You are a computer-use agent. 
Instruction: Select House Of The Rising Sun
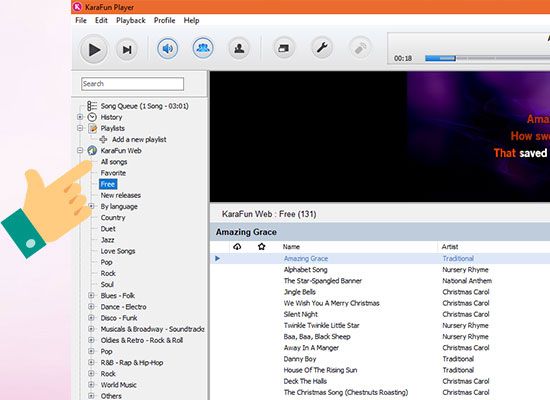[320, 370]
